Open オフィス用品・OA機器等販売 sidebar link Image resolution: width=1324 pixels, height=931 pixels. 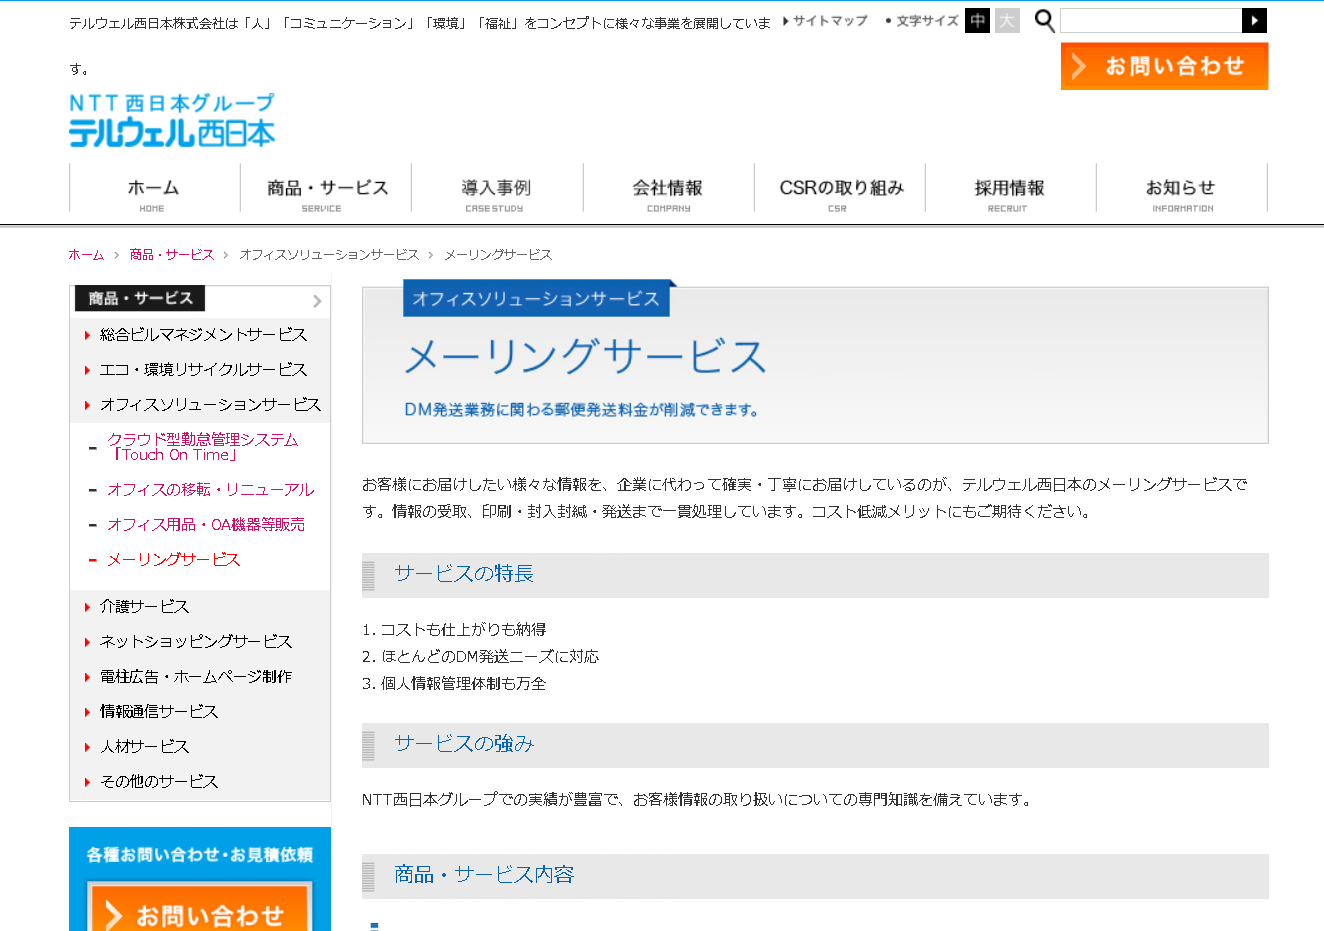coord(206,525)
